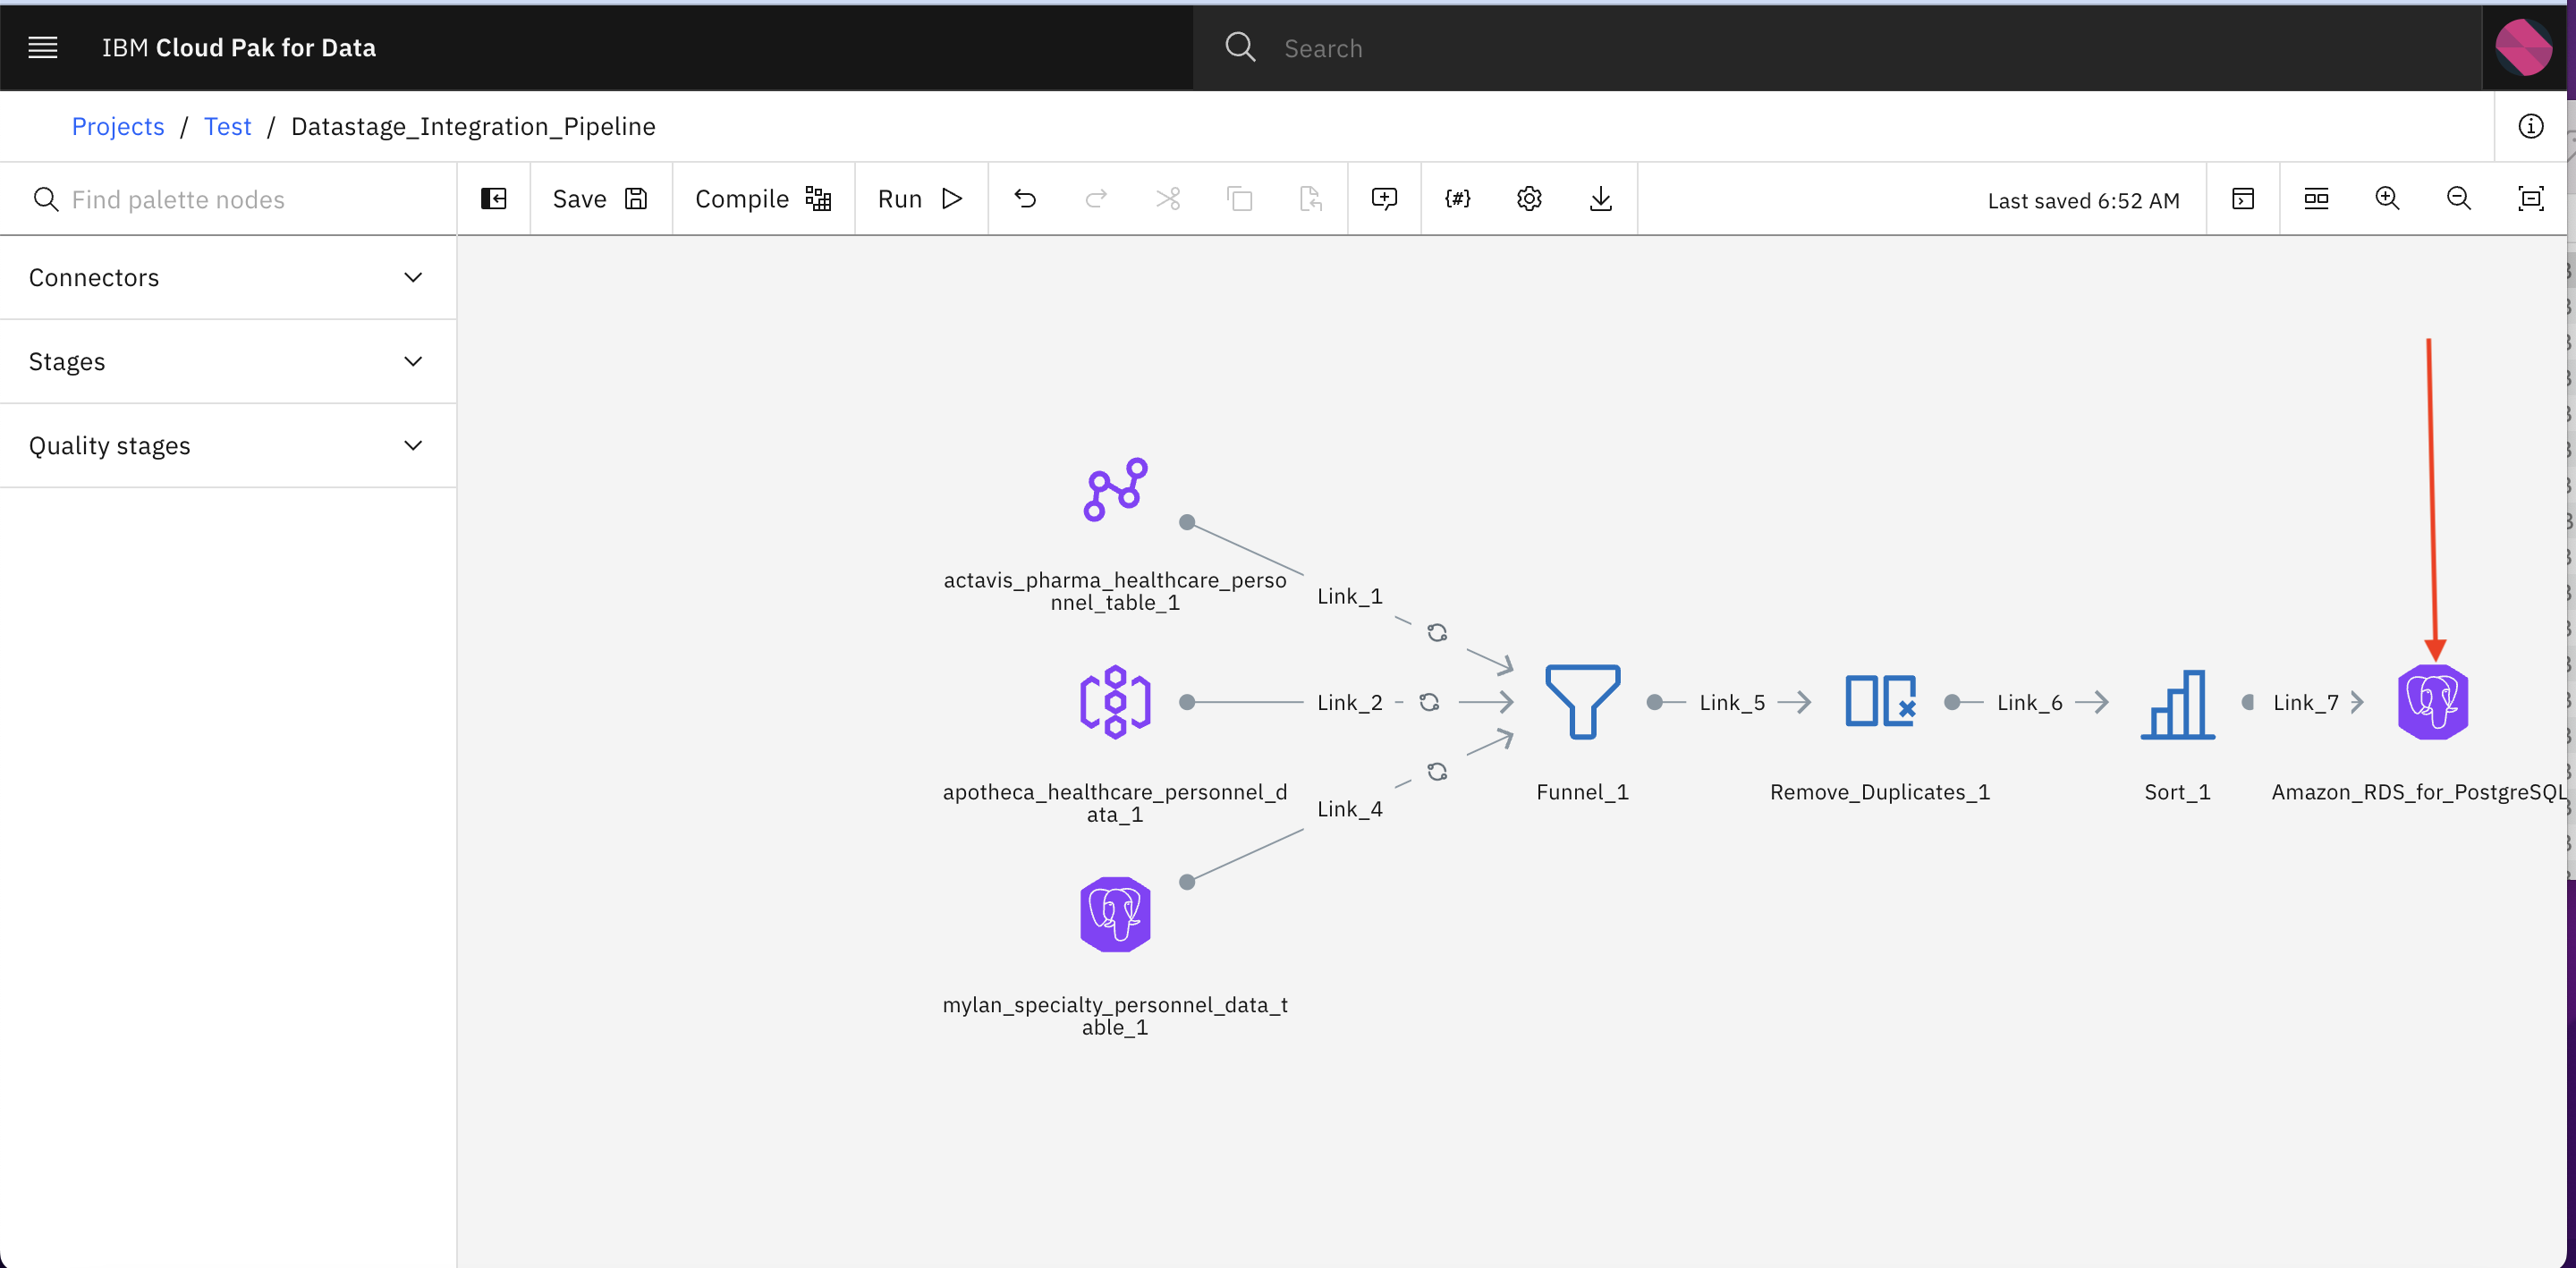Select the Amazon_RDS_for_PostgreSQL target node
This screenshot has height=1268, width=2576.
(x=2432, y=702)
